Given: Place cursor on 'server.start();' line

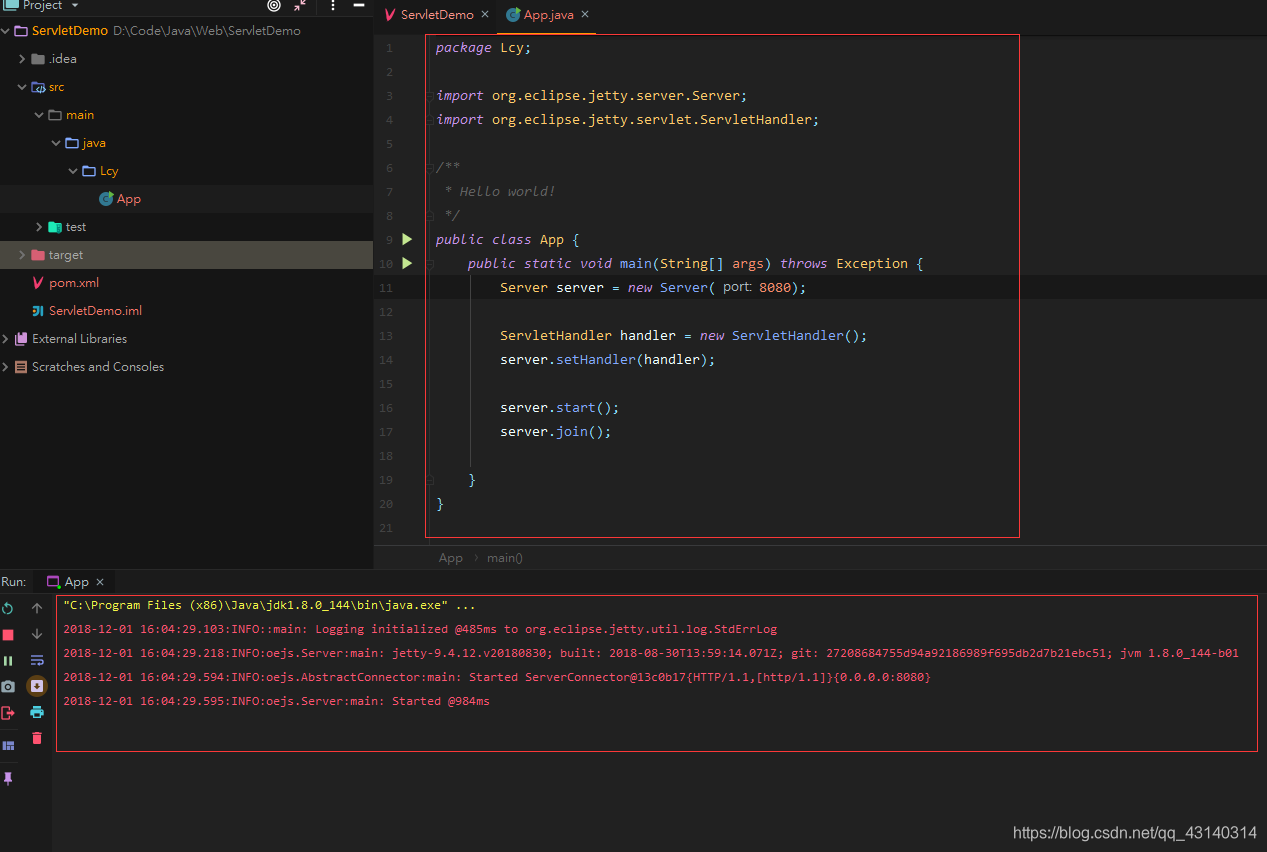Looking at the screenshot, I should pyautogui.click(x=560, y=408).
